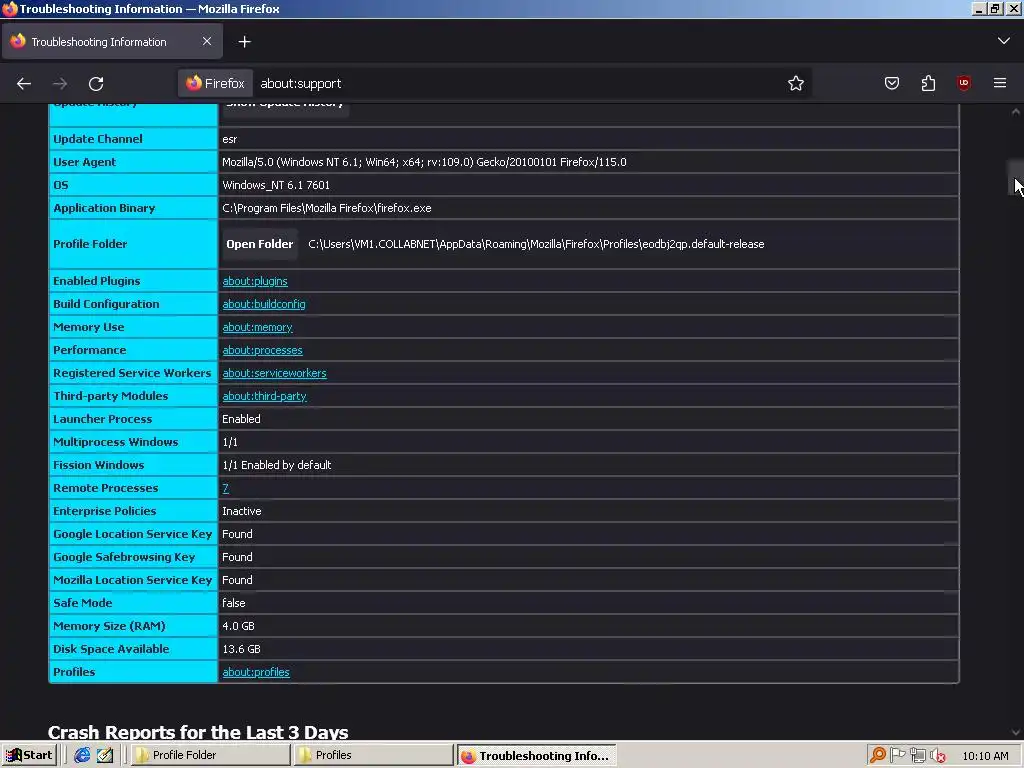Open a new tab with plus
Image resolution: width=1024 pixels, height=768 pixels.
click(x=244, y=42)
